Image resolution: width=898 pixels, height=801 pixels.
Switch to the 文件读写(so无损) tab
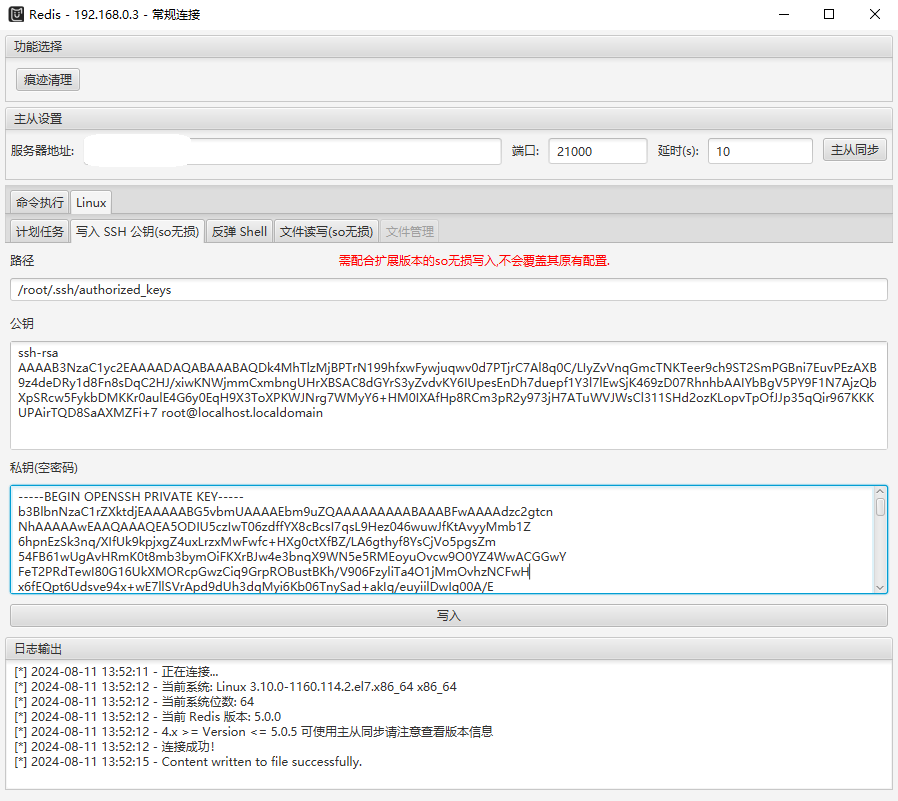(x=326, y=231)
